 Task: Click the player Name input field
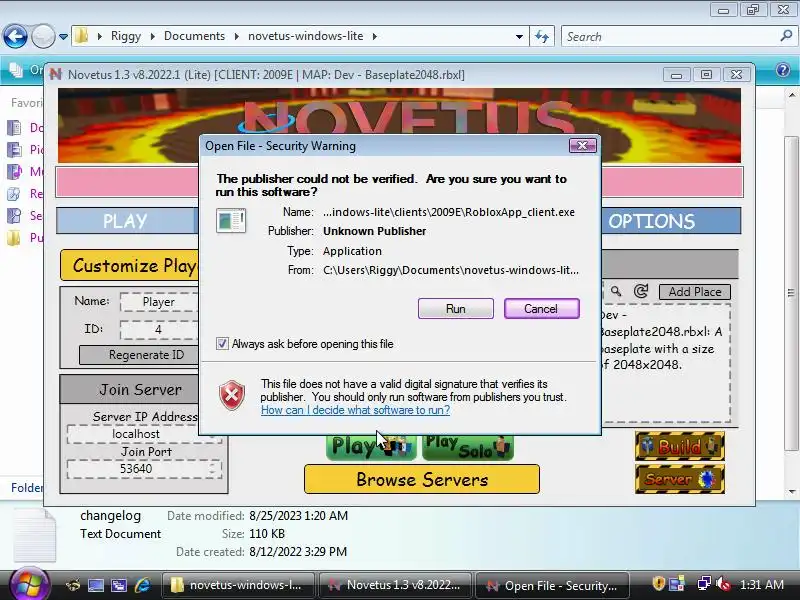(159, 302)
